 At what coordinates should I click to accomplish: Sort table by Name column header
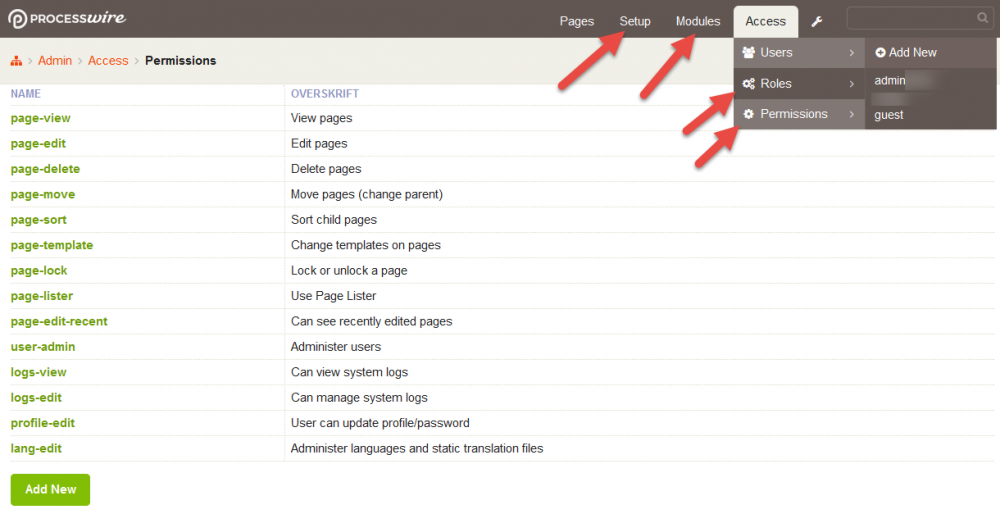pyautogui.click(x=25, y=94)
